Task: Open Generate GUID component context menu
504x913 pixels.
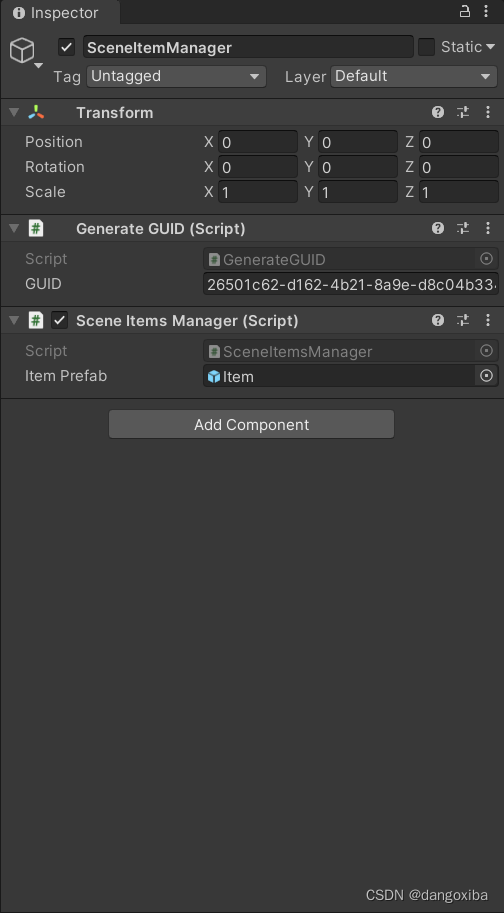Action: click(x=488, y=228)
